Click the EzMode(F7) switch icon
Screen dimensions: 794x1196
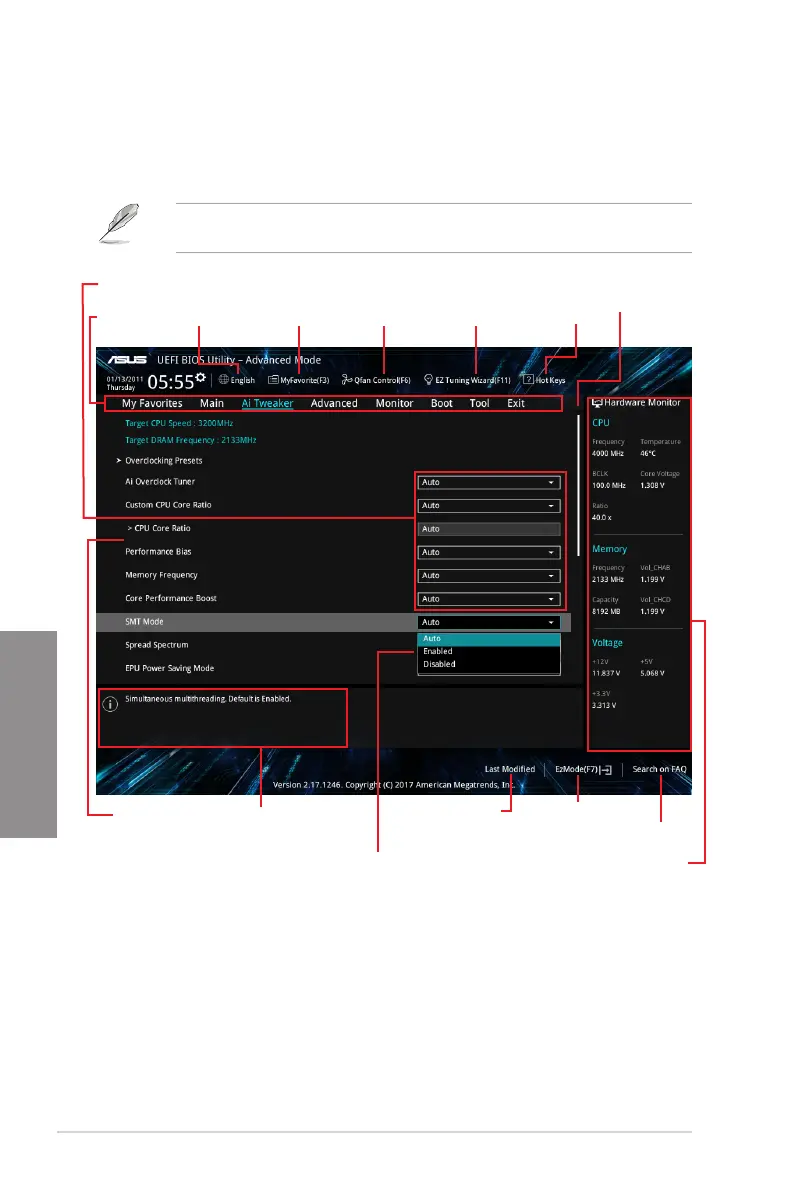click(607, 770)
